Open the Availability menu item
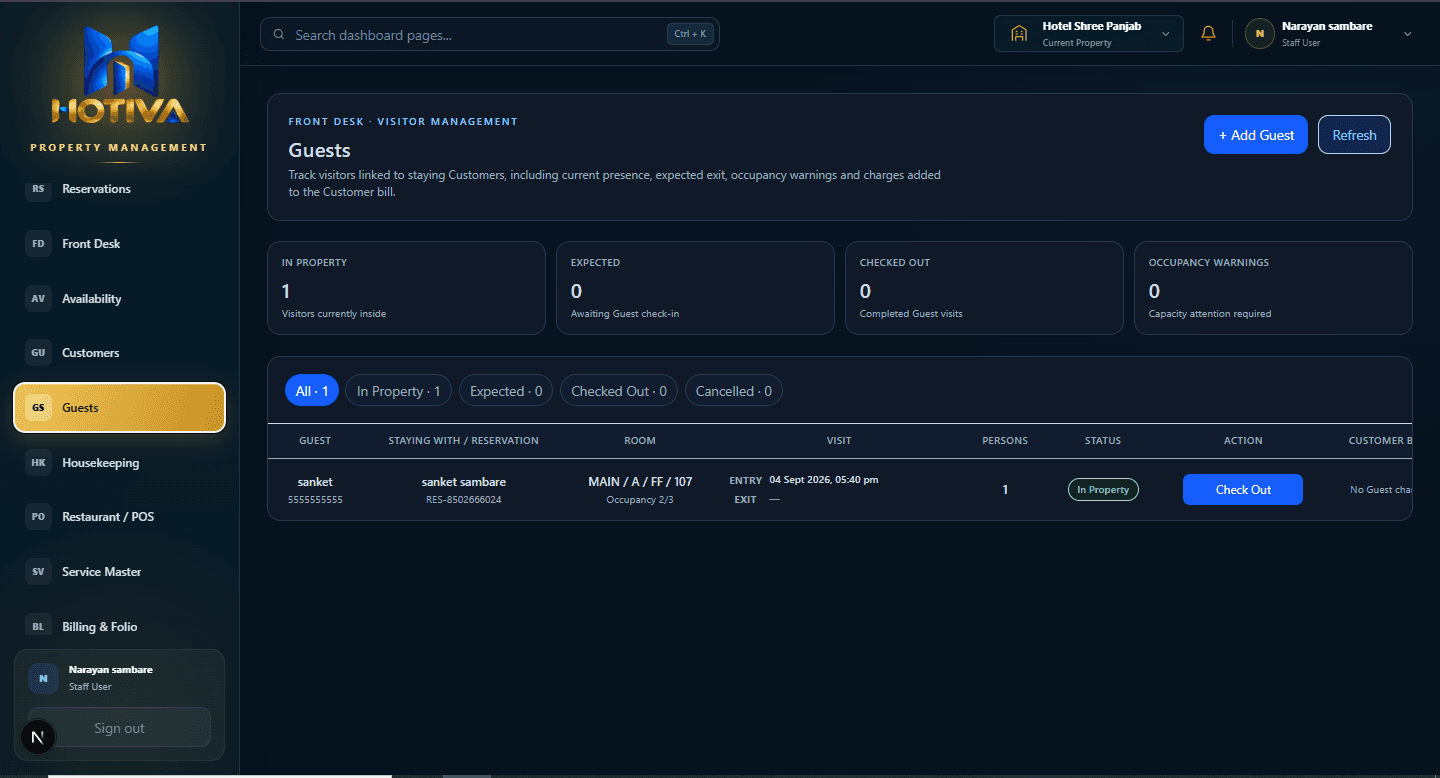 tap(120, 299)
